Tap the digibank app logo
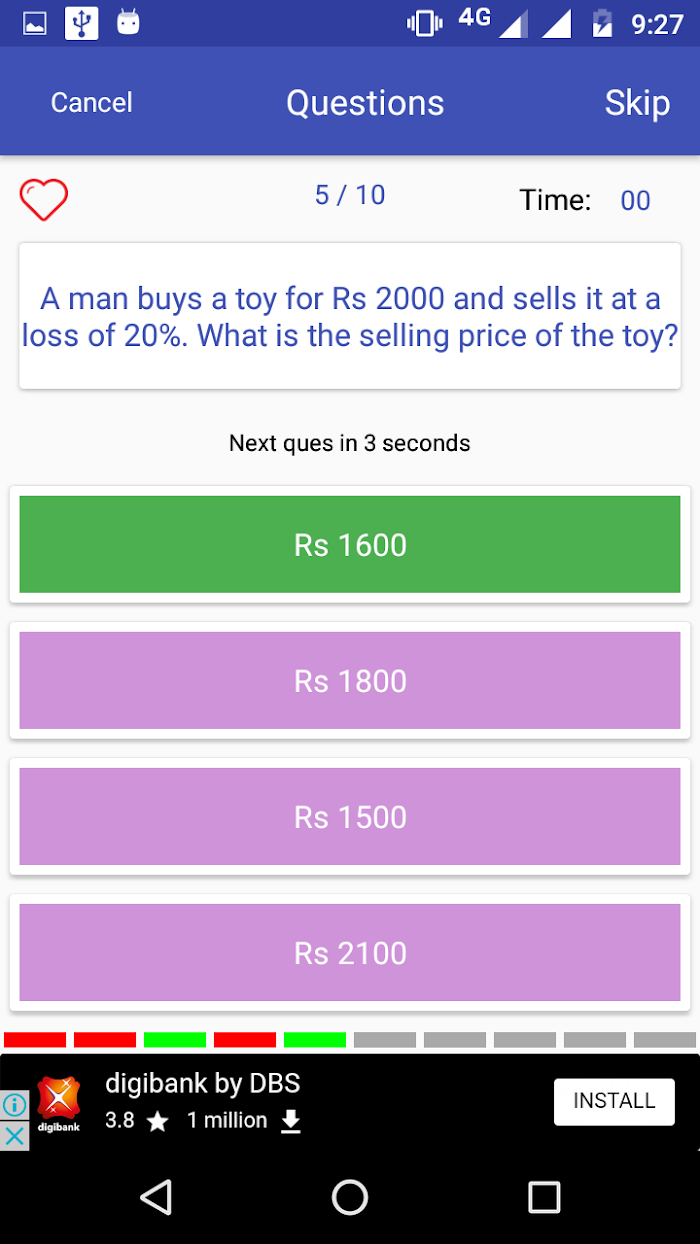This screenshot has width=700, height=1244. point(59,1103)
